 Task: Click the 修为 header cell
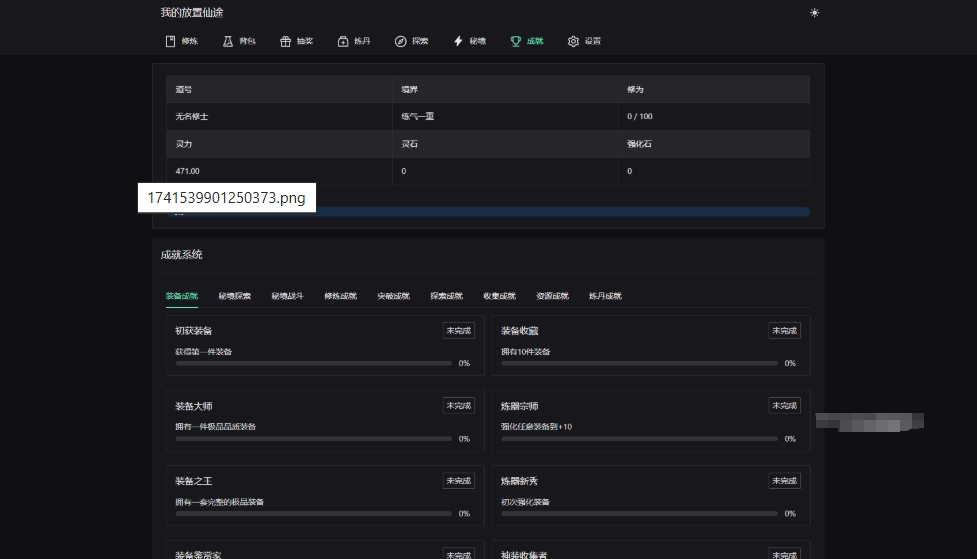714,89
